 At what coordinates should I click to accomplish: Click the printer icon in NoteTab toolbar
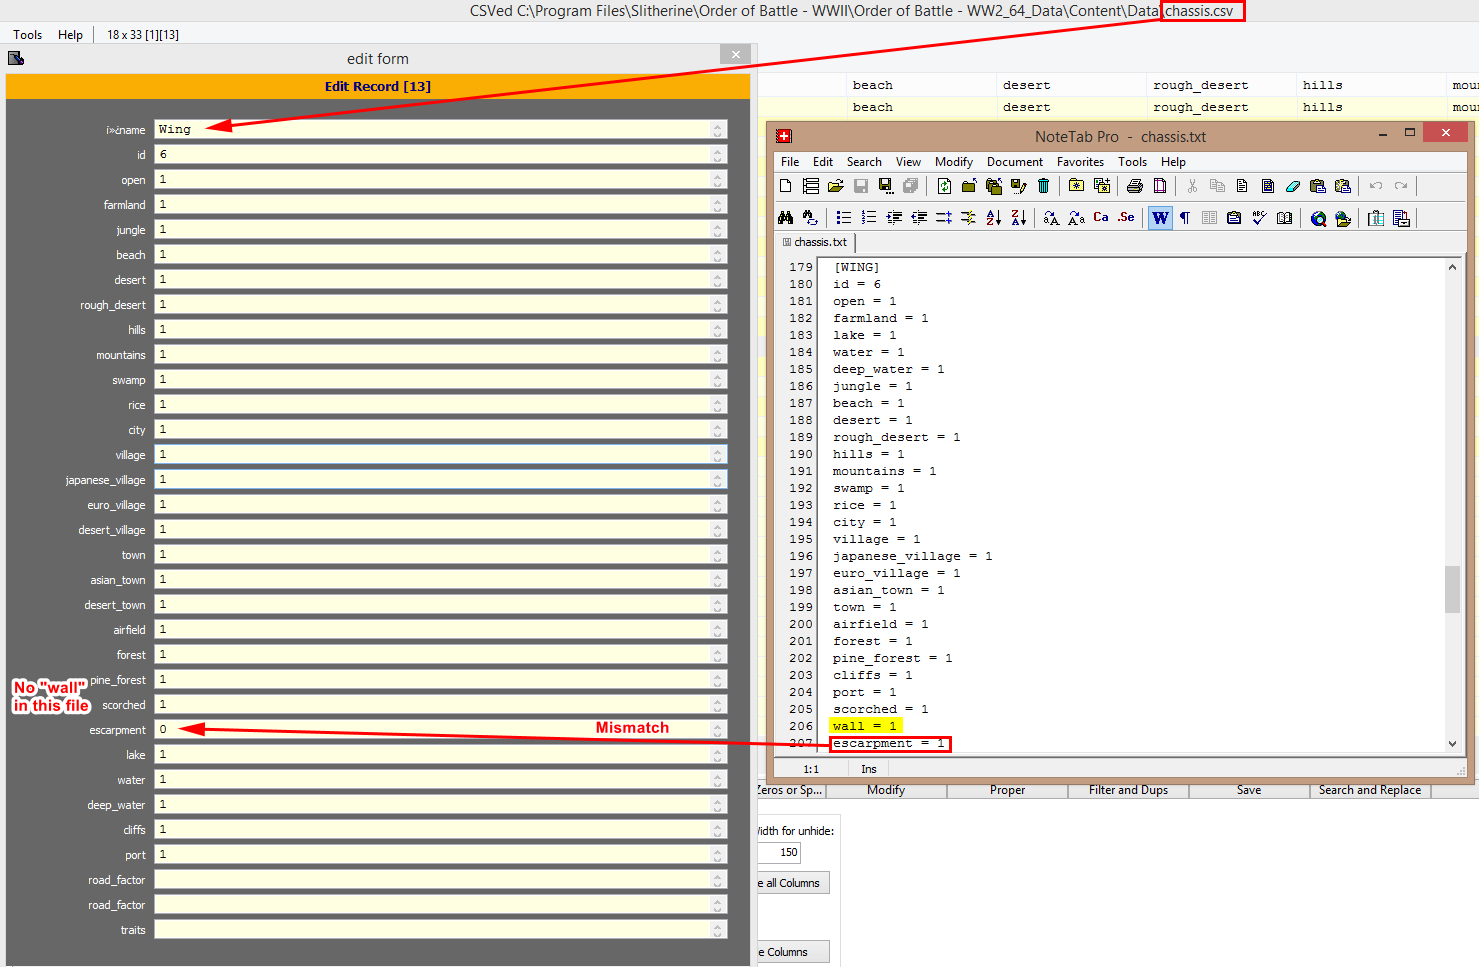click(1135, 186)
